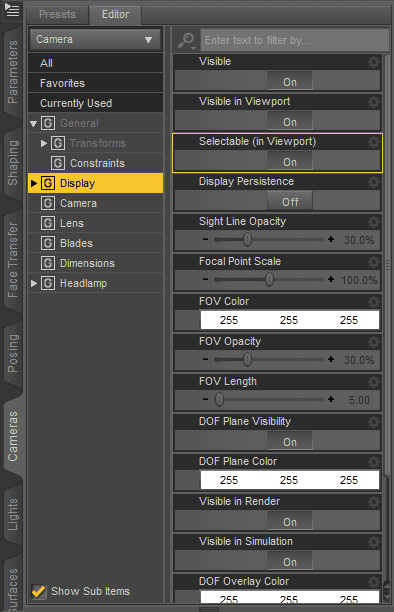Screen dimensions: 394x612
Task: Toggle Display Persistence Off button
Action: tap(290, 201)
